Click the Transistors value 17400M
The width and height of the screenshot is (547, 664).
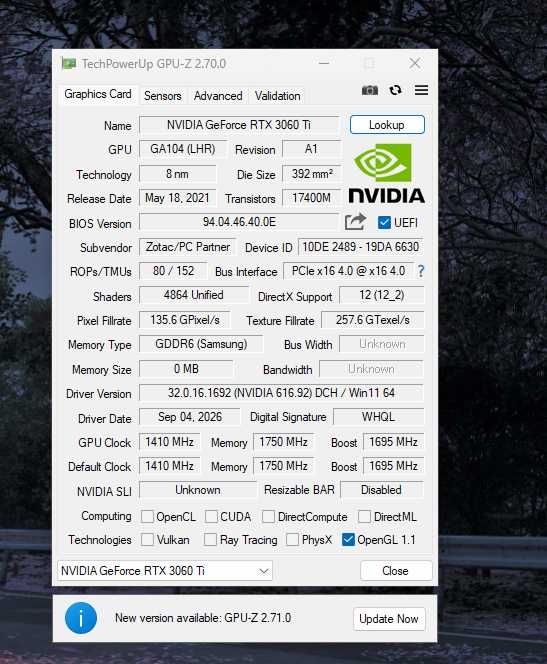[312, 198]
